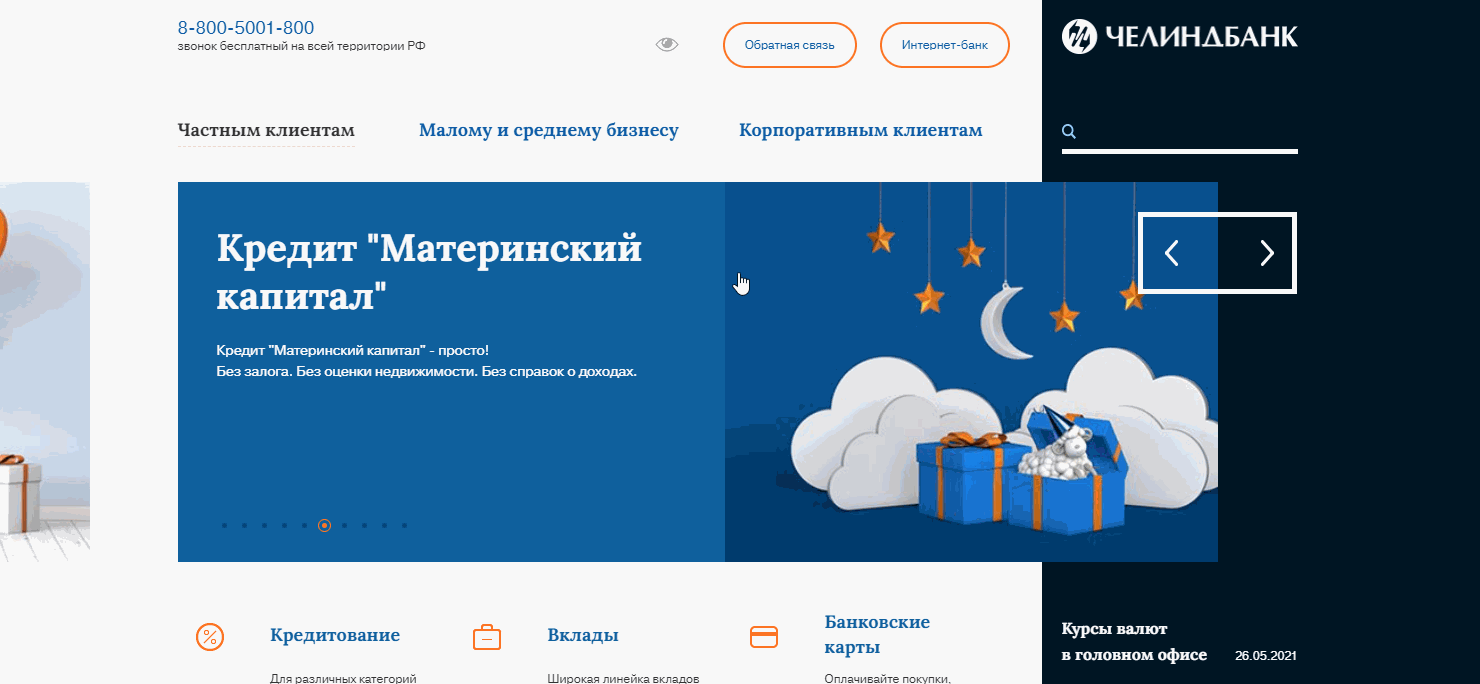The width and height of the screenshot is (1480, 684).
Task: Toggle the visually impaired eye icon
Action: coord(666,44)
